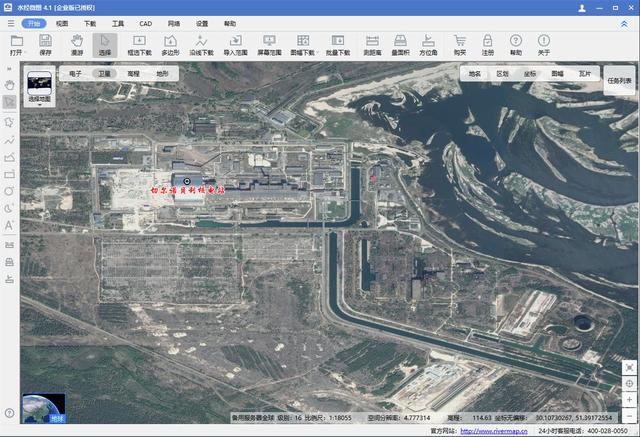Open the 开始 ribbon tab
Screen dimensions: 640x437
(34, 23)
